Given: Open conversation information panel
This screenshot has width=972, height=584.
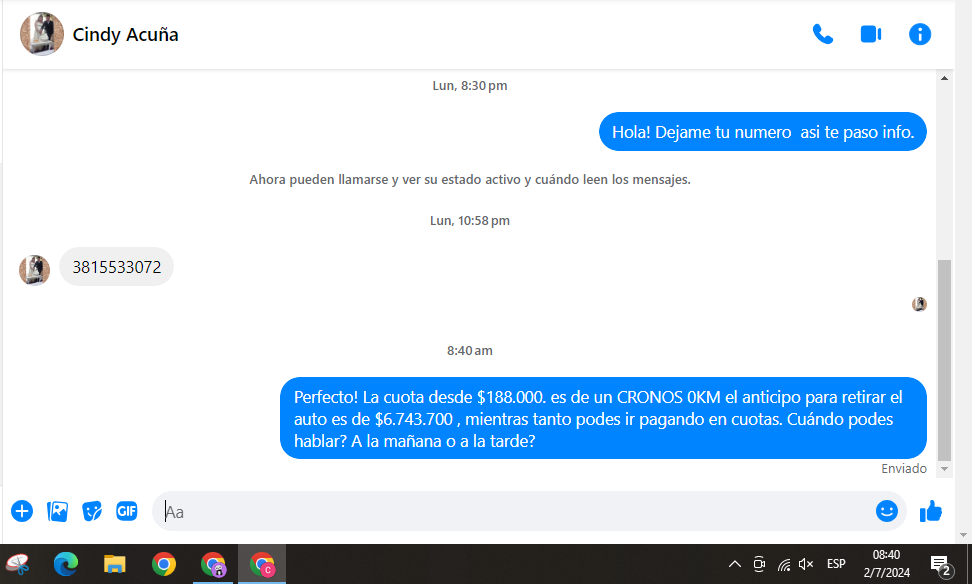Looking at the screenshot, I should [919, 34].
